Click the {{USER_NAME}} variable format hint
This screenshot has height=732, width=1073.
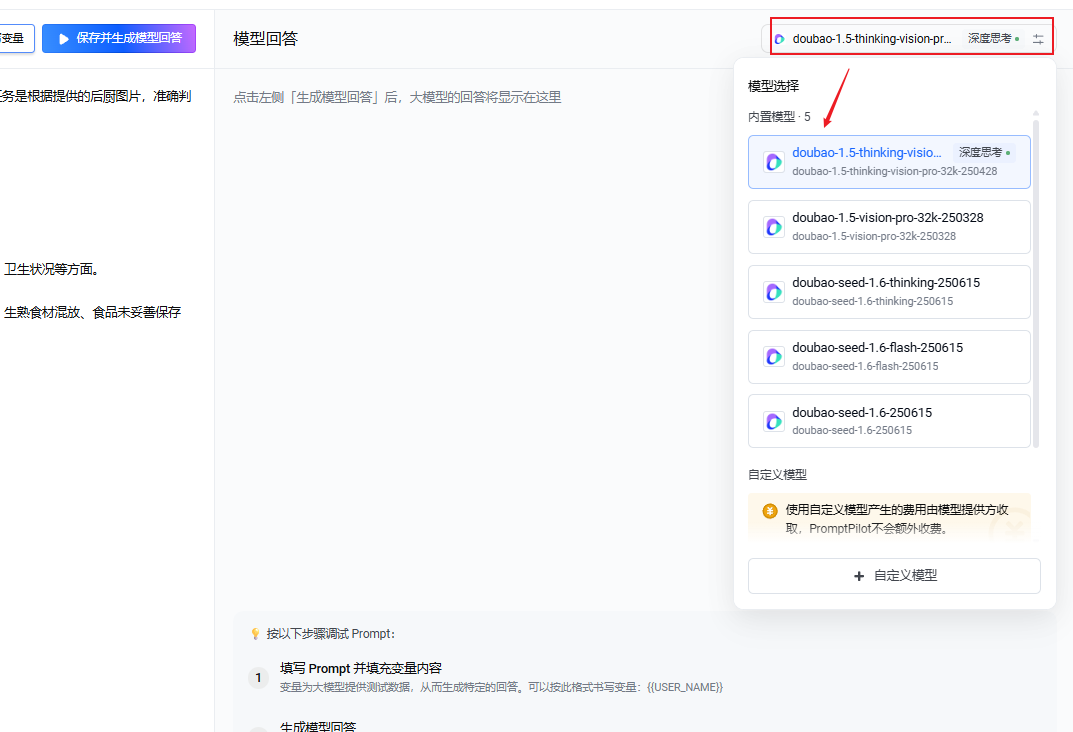[x=684, y=687]
